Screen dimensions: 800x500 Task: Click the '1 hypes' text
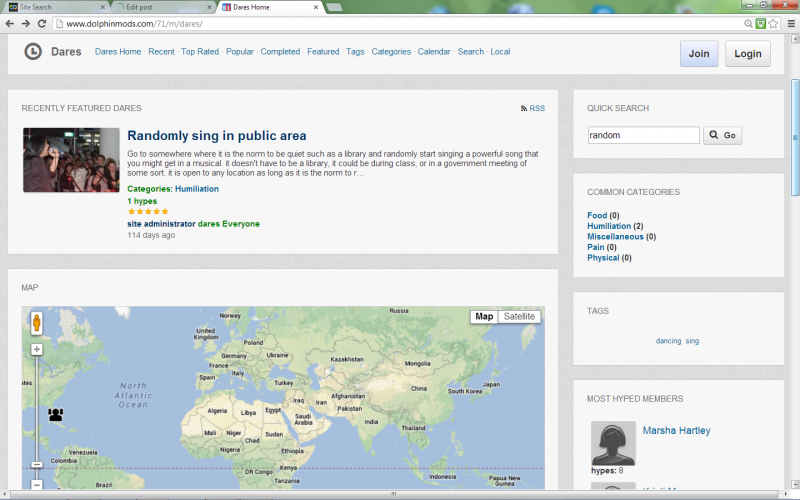[x=142, y=201]
